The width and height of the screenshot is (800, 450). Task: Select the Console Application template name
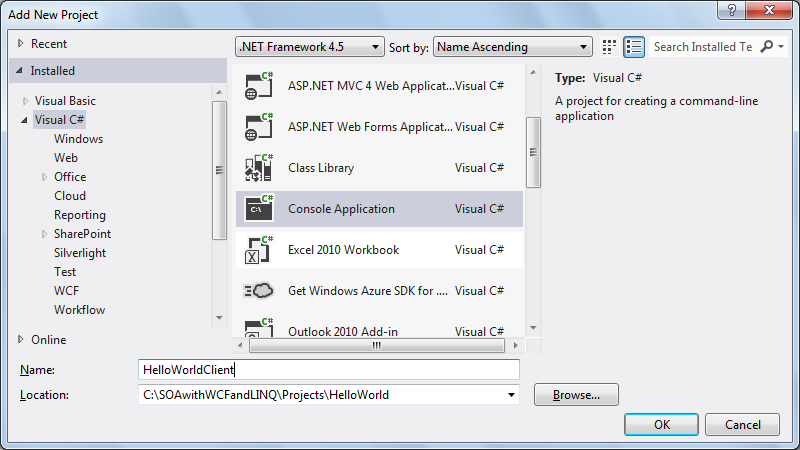point(341,209)
